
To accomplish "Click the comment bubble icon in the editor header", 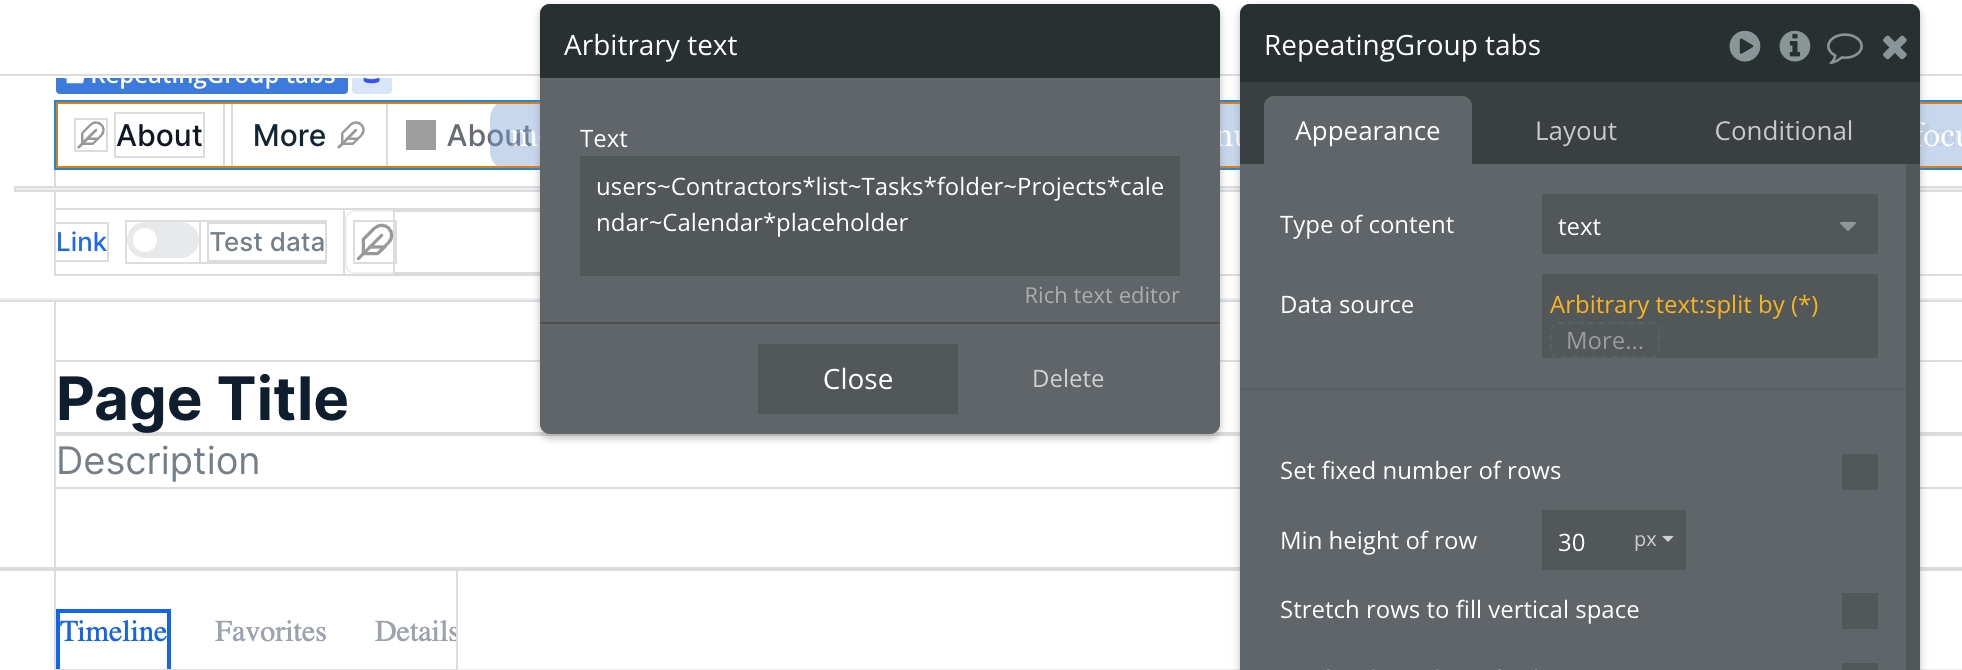I will tap(1844, 47).
